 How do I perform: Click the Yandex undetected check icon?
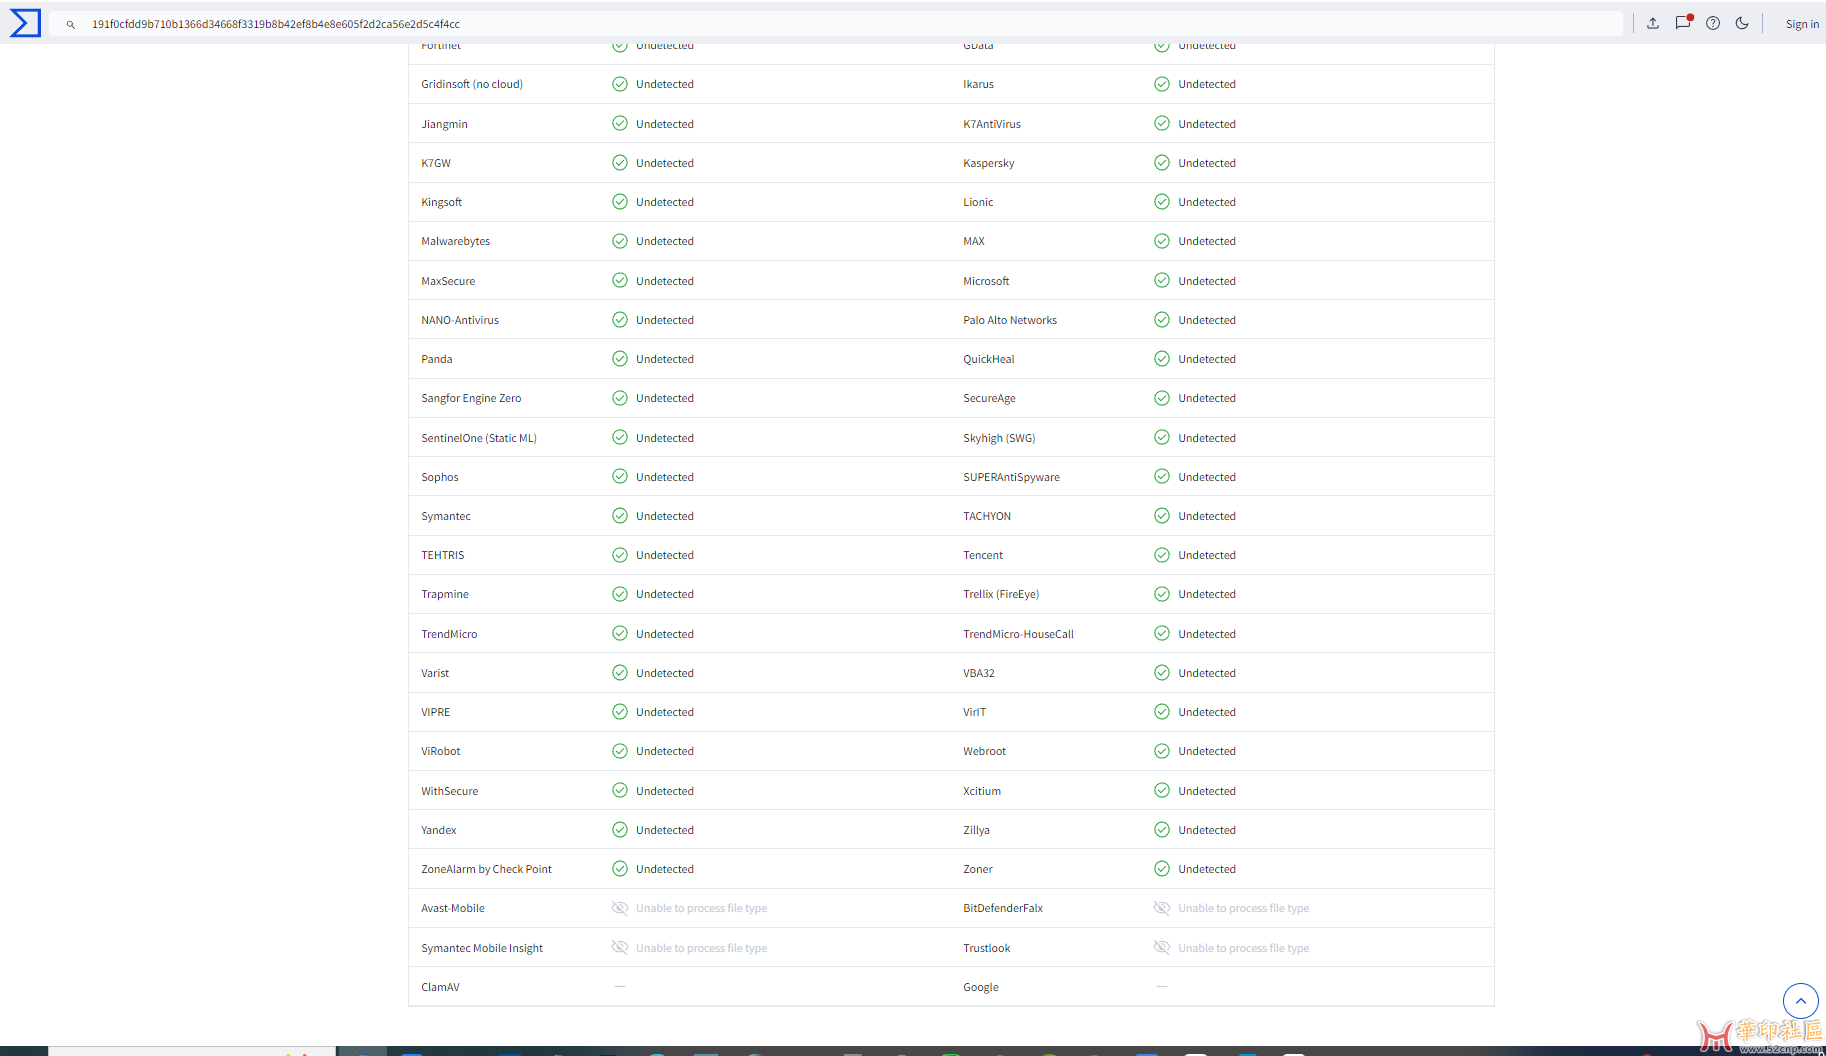point(620,829)
